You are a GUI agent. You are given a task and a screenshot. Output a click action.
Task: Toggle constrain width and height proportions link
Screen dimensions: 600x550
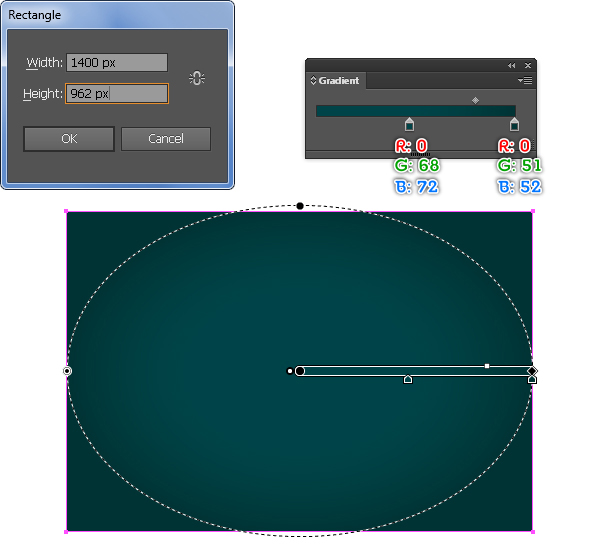(197, 78)
